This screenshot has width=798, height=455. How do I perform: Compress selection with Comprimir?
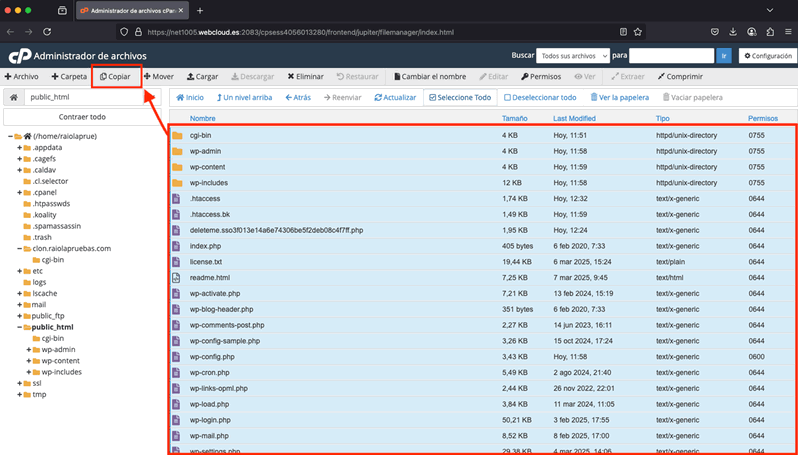click(x=680, y=77)
